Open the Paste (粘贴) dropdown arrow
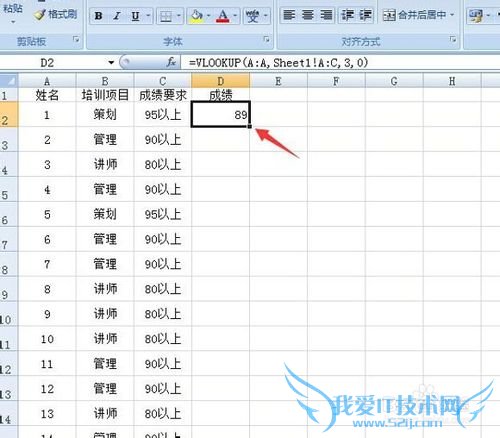Screen dimensions: 500x438 click(x=13, y=22)
